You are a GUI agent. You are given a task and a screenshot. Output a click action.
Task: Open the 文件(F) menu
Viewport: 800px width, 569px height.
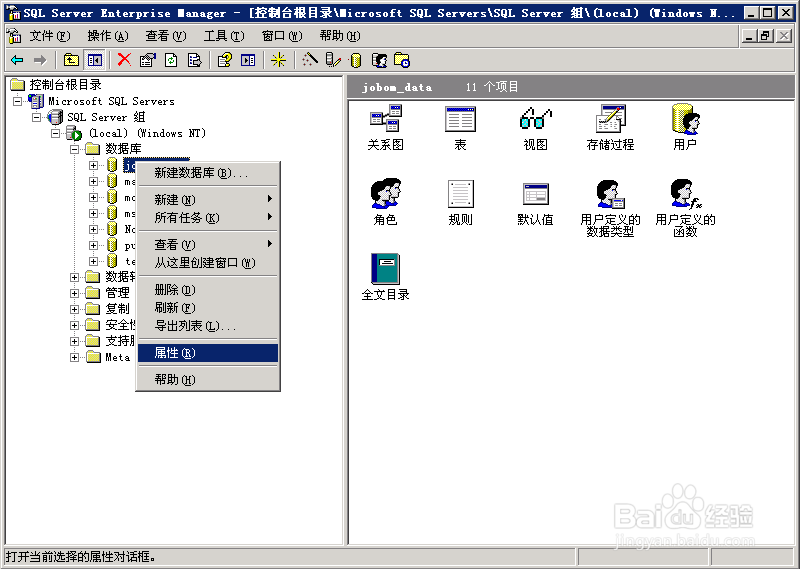(x=49, y=36)
